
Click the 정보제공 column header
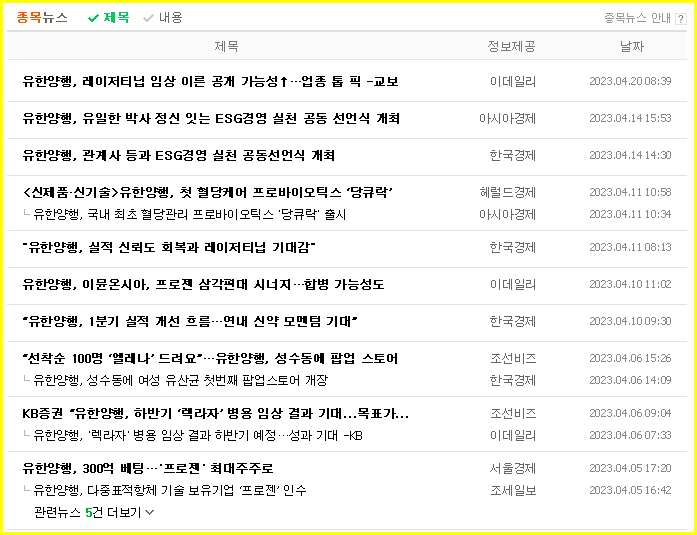[511, 46]
